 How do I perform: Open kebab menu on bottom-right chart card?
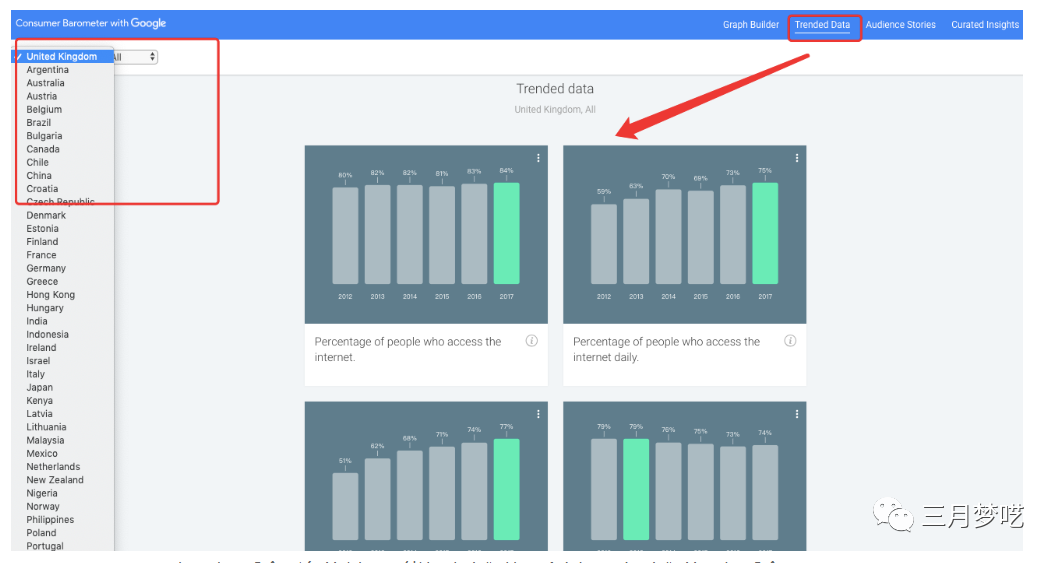(796, 414)
